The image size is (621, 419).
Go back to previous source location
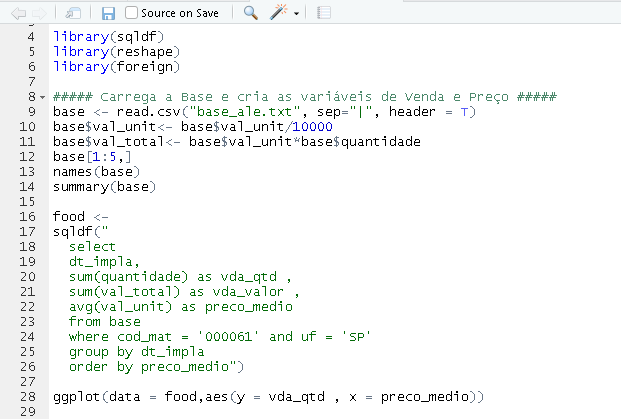pyautogui.click(x=18, y=13)
